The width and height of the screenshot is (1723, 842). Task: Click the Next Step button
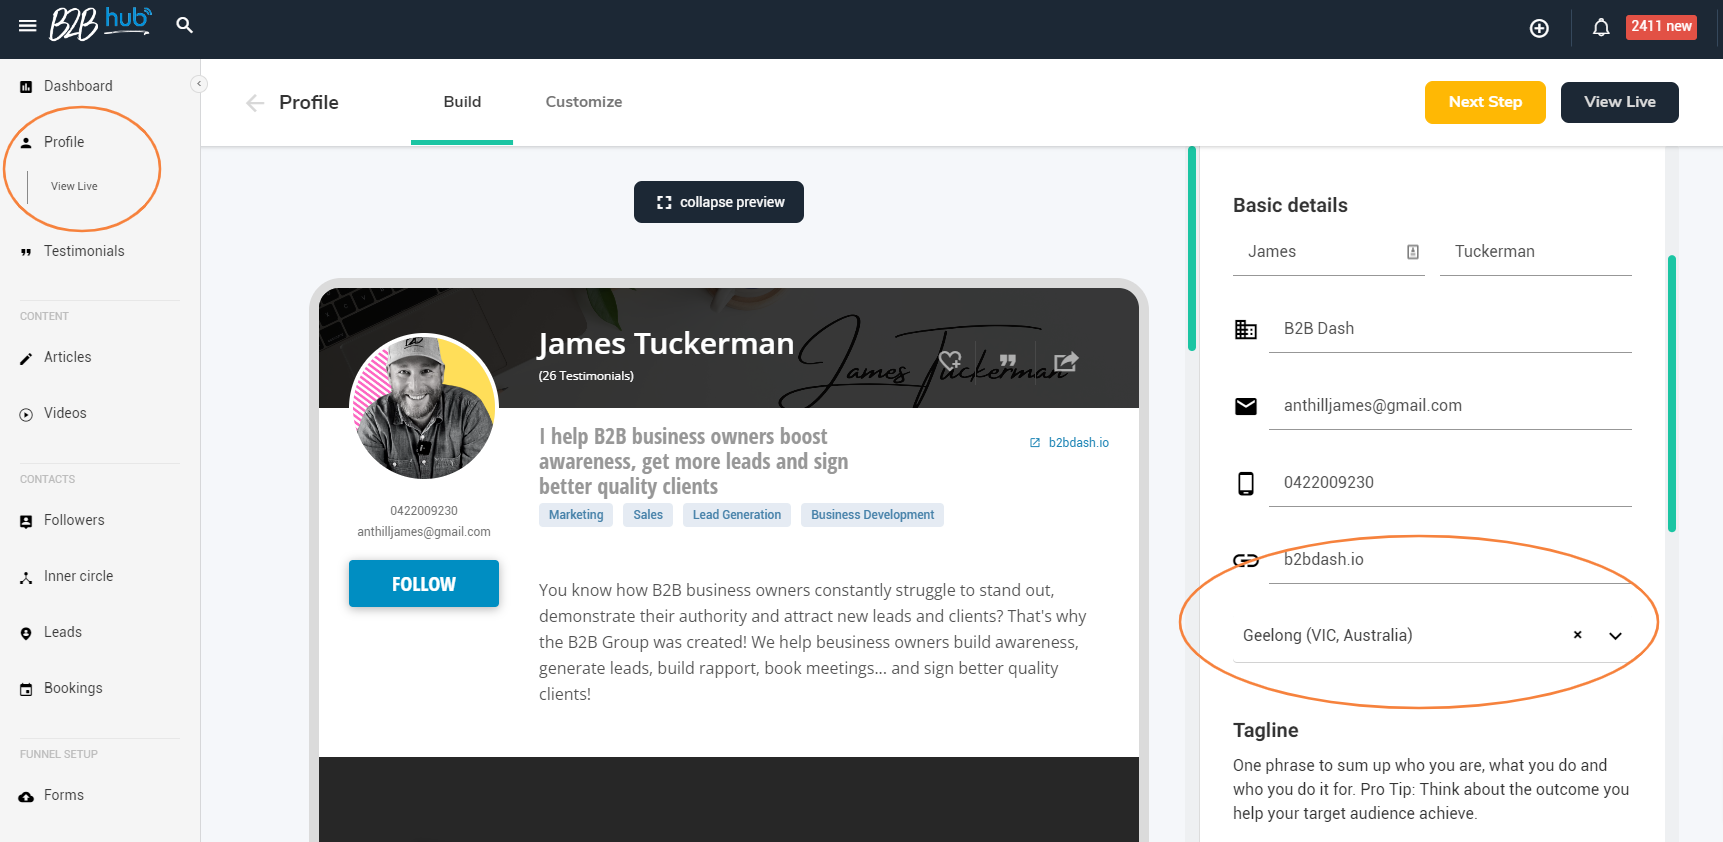coord(1485,102)
